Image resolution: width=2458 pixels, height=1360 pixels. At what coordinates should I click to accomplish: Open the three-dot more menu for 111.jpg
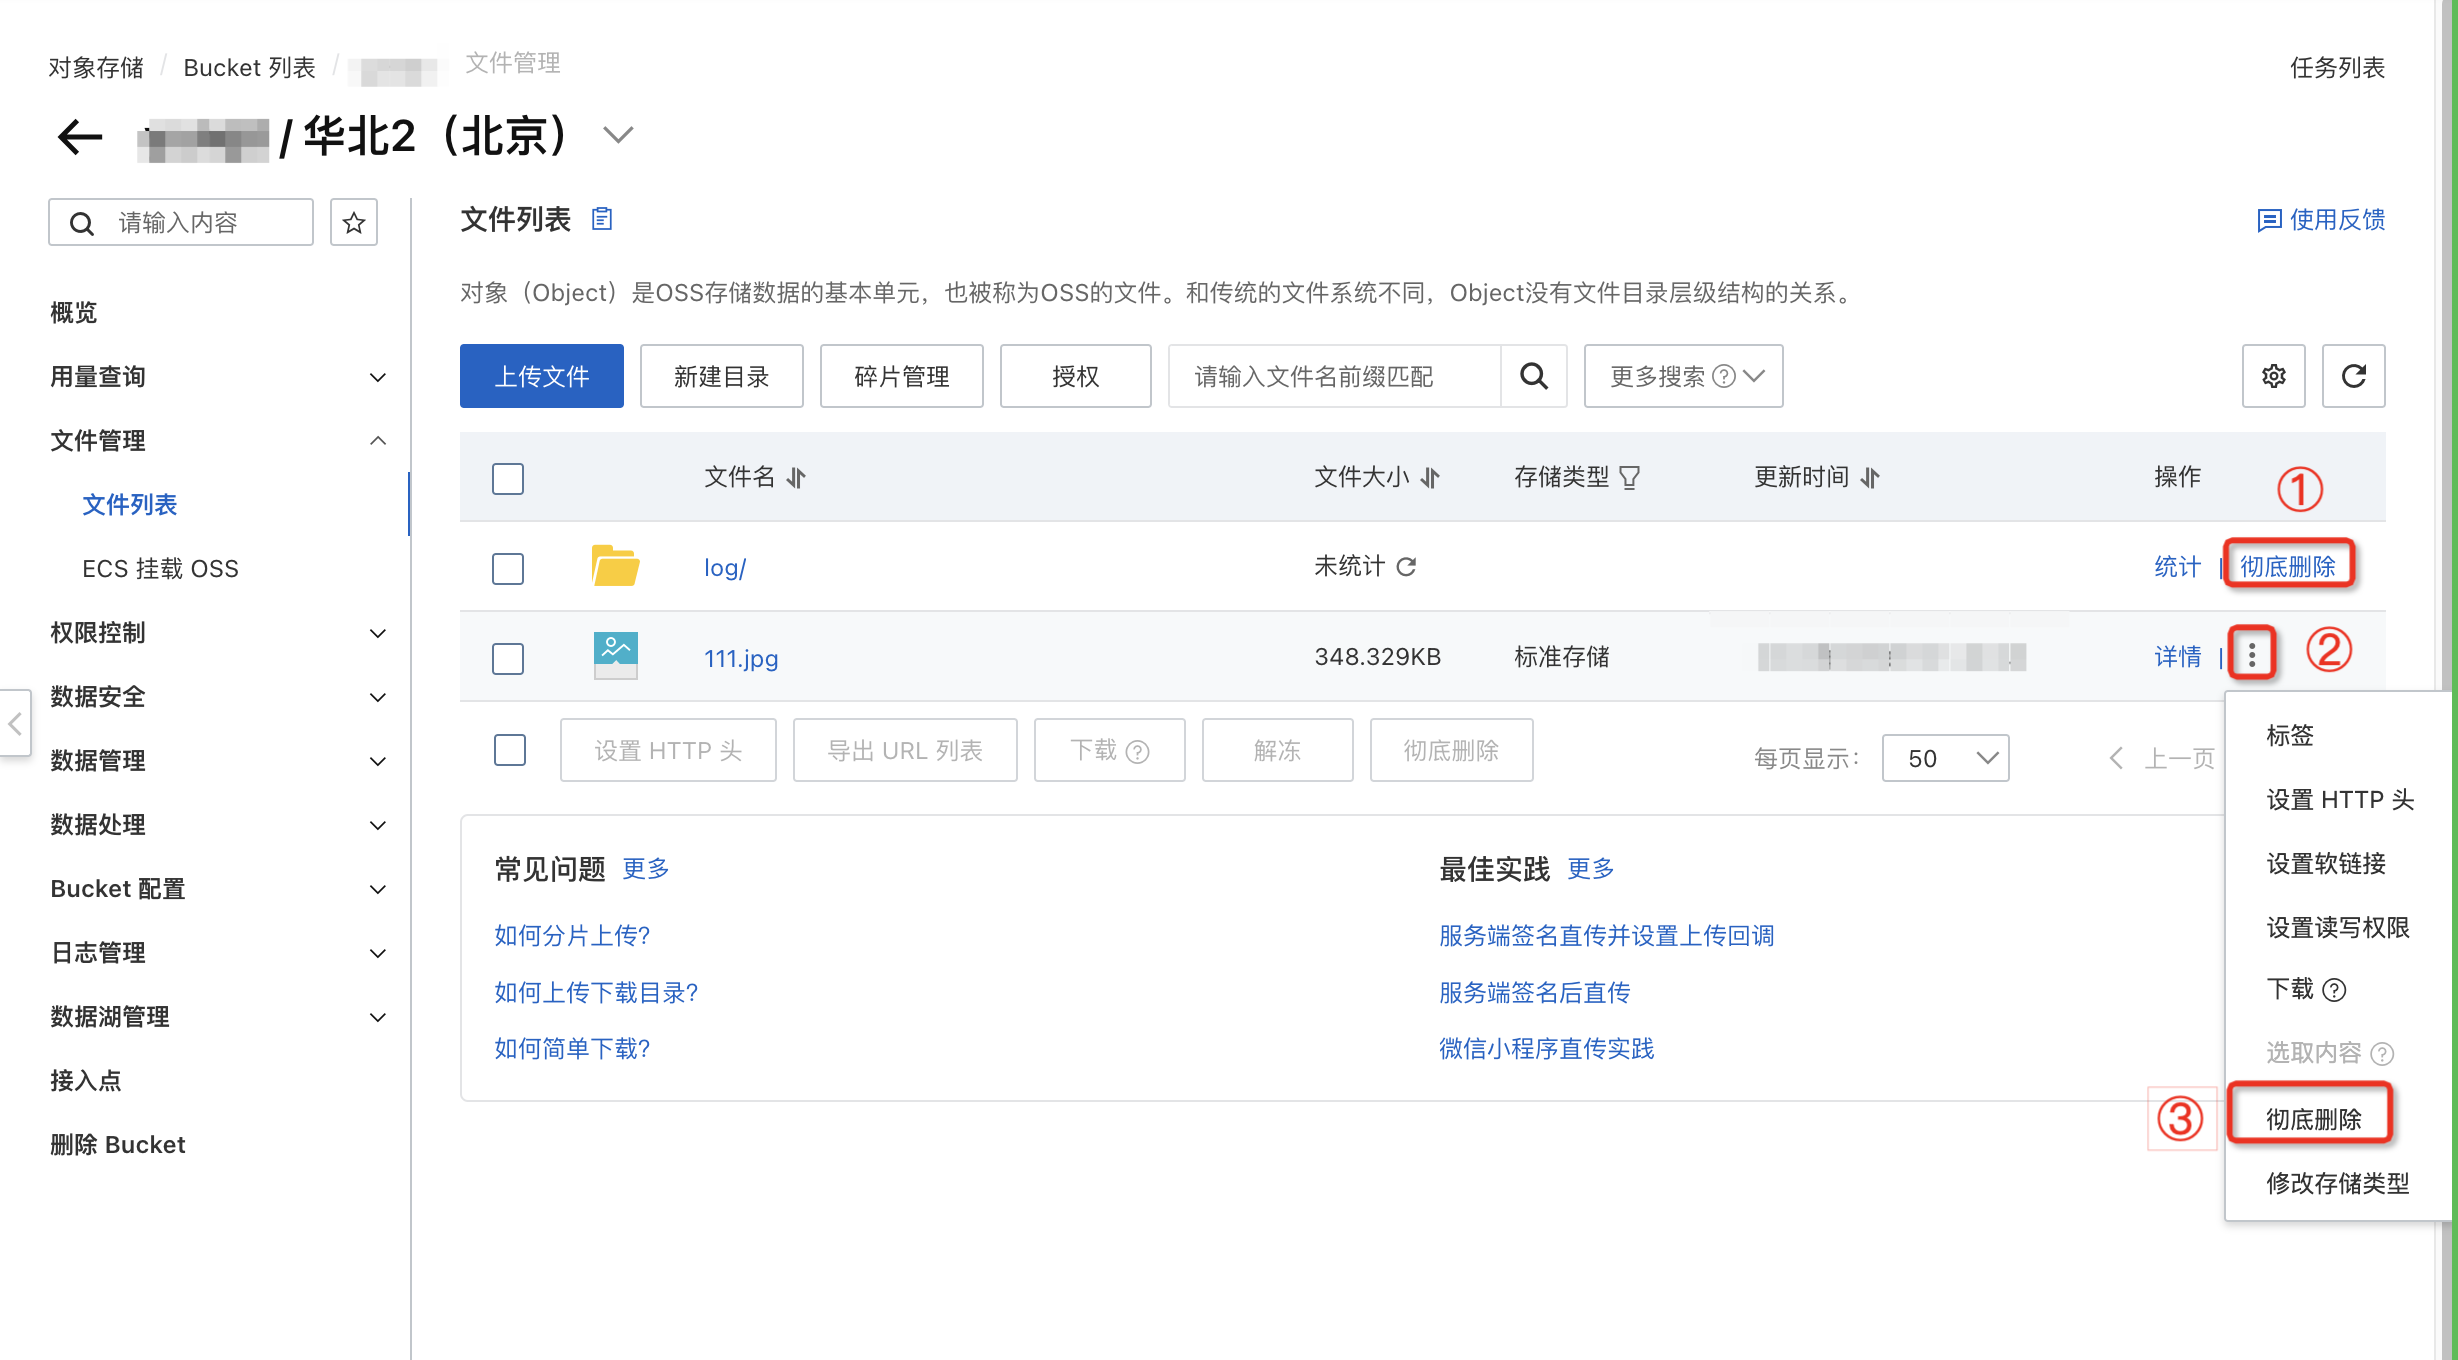(x=2251, y=655)
